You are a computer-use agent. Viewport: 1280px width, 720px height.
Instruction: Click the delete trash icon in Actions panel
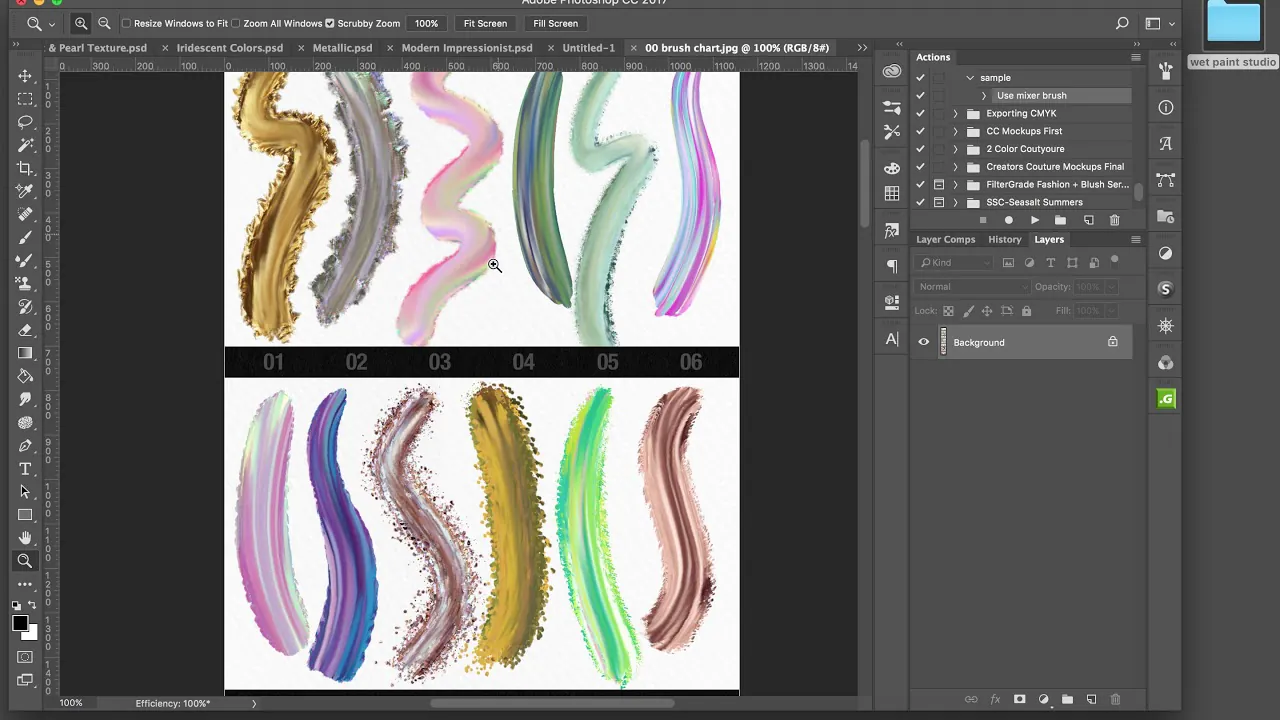(1114, 220)
